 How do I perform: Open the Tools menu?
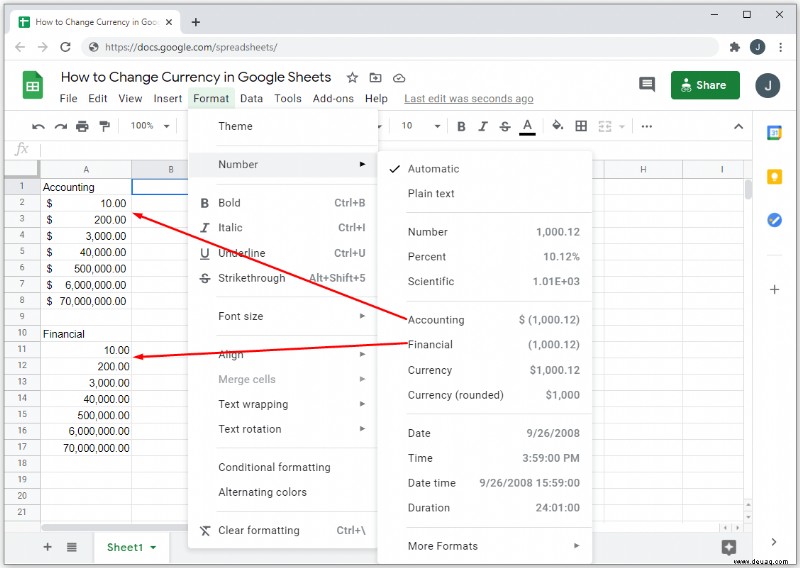288,98
